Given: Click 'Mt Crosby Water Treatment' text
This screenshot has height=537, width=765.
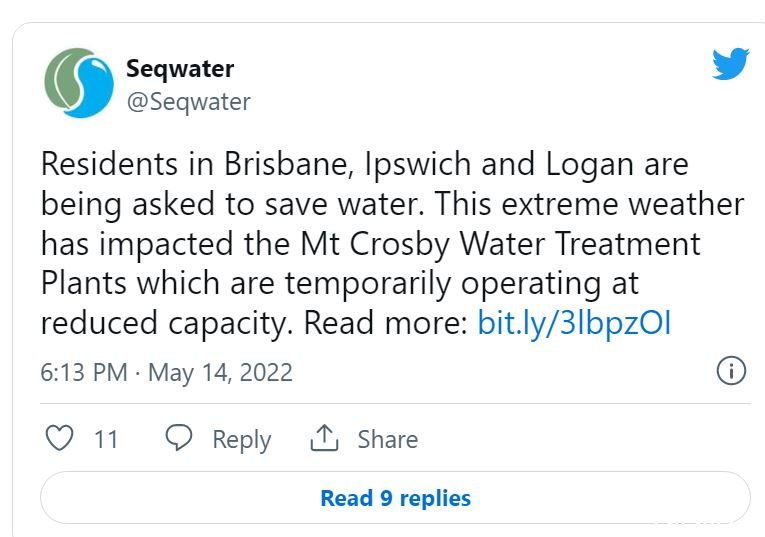Looking at the screenshot, I should (501, 243).
